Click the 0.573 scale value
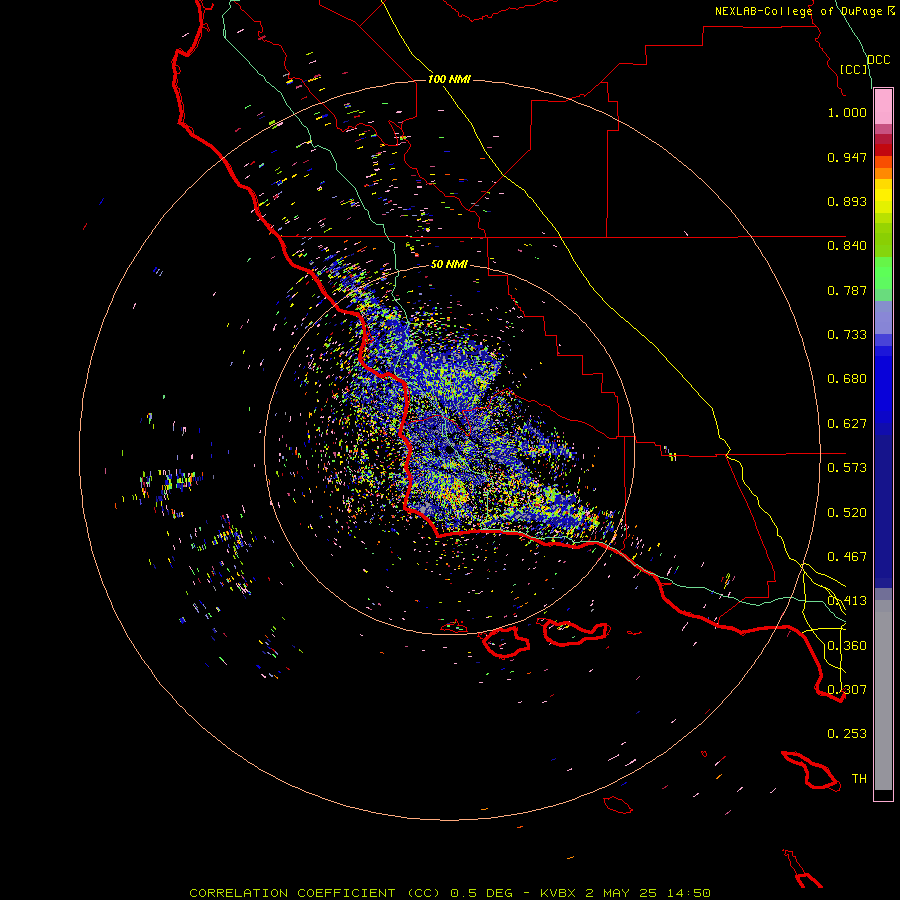This screenshot has width=900, height=900. pyautogui.click(x=847, y=468)
